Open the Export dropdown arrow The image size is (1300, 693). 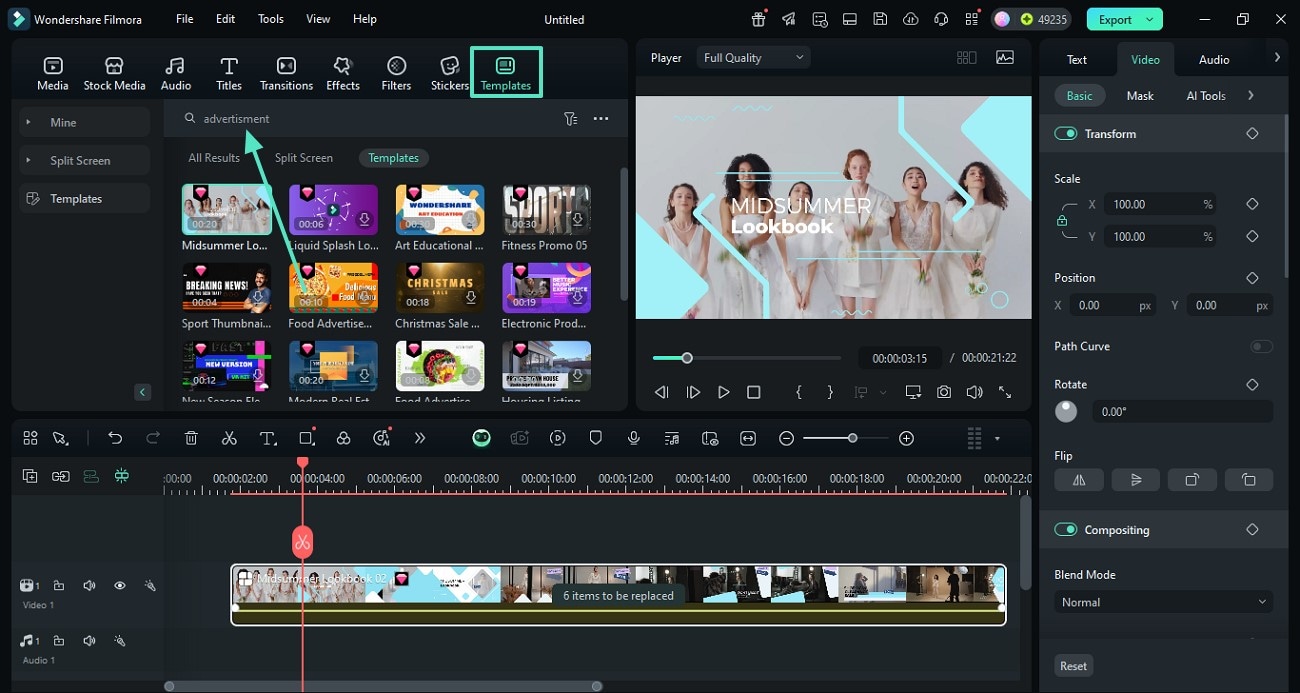1150,19
